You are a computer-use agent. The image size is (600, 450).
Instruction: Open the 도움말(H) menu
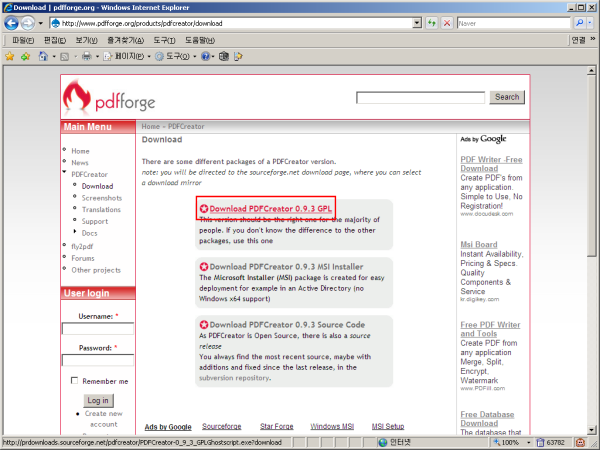(200, 40)
